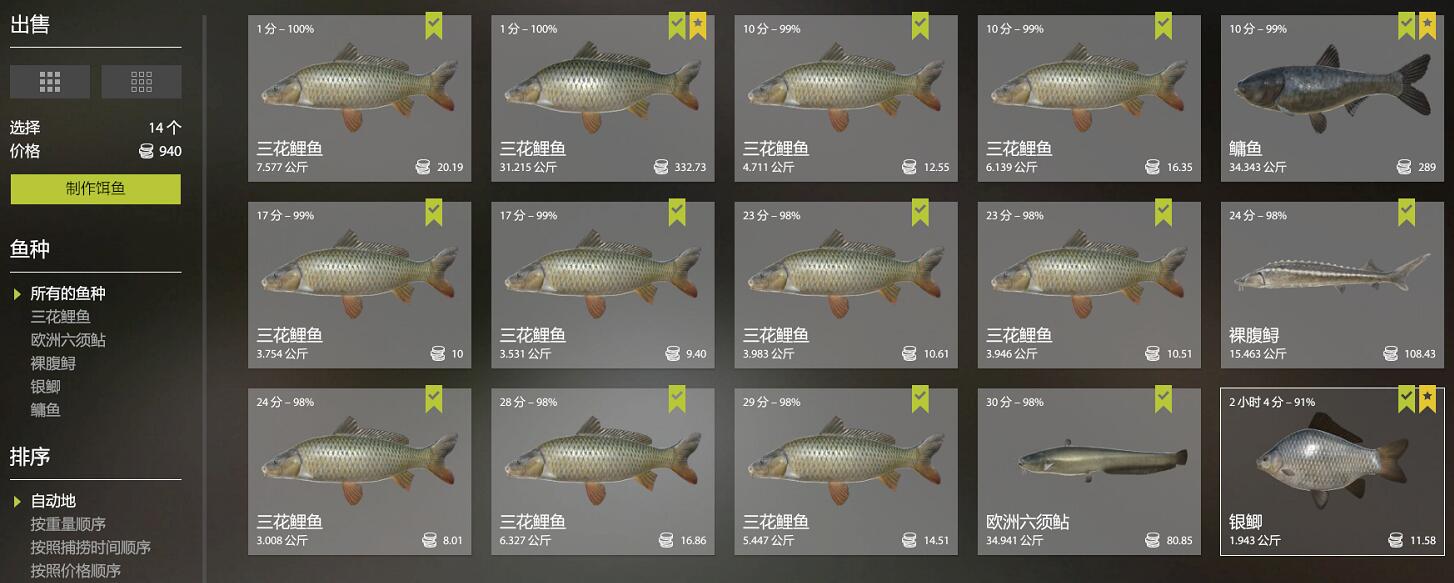This screenshot has width=1454, height=583.
Task: Click star badge on the 鳙鱼 card
Action: 1427,26
